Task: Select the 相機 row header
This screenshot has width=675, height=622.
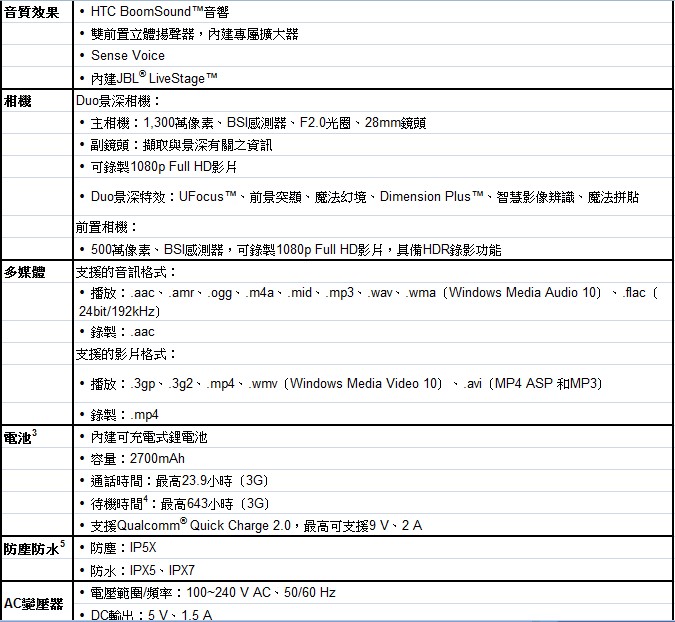Action: pos(18,102)
